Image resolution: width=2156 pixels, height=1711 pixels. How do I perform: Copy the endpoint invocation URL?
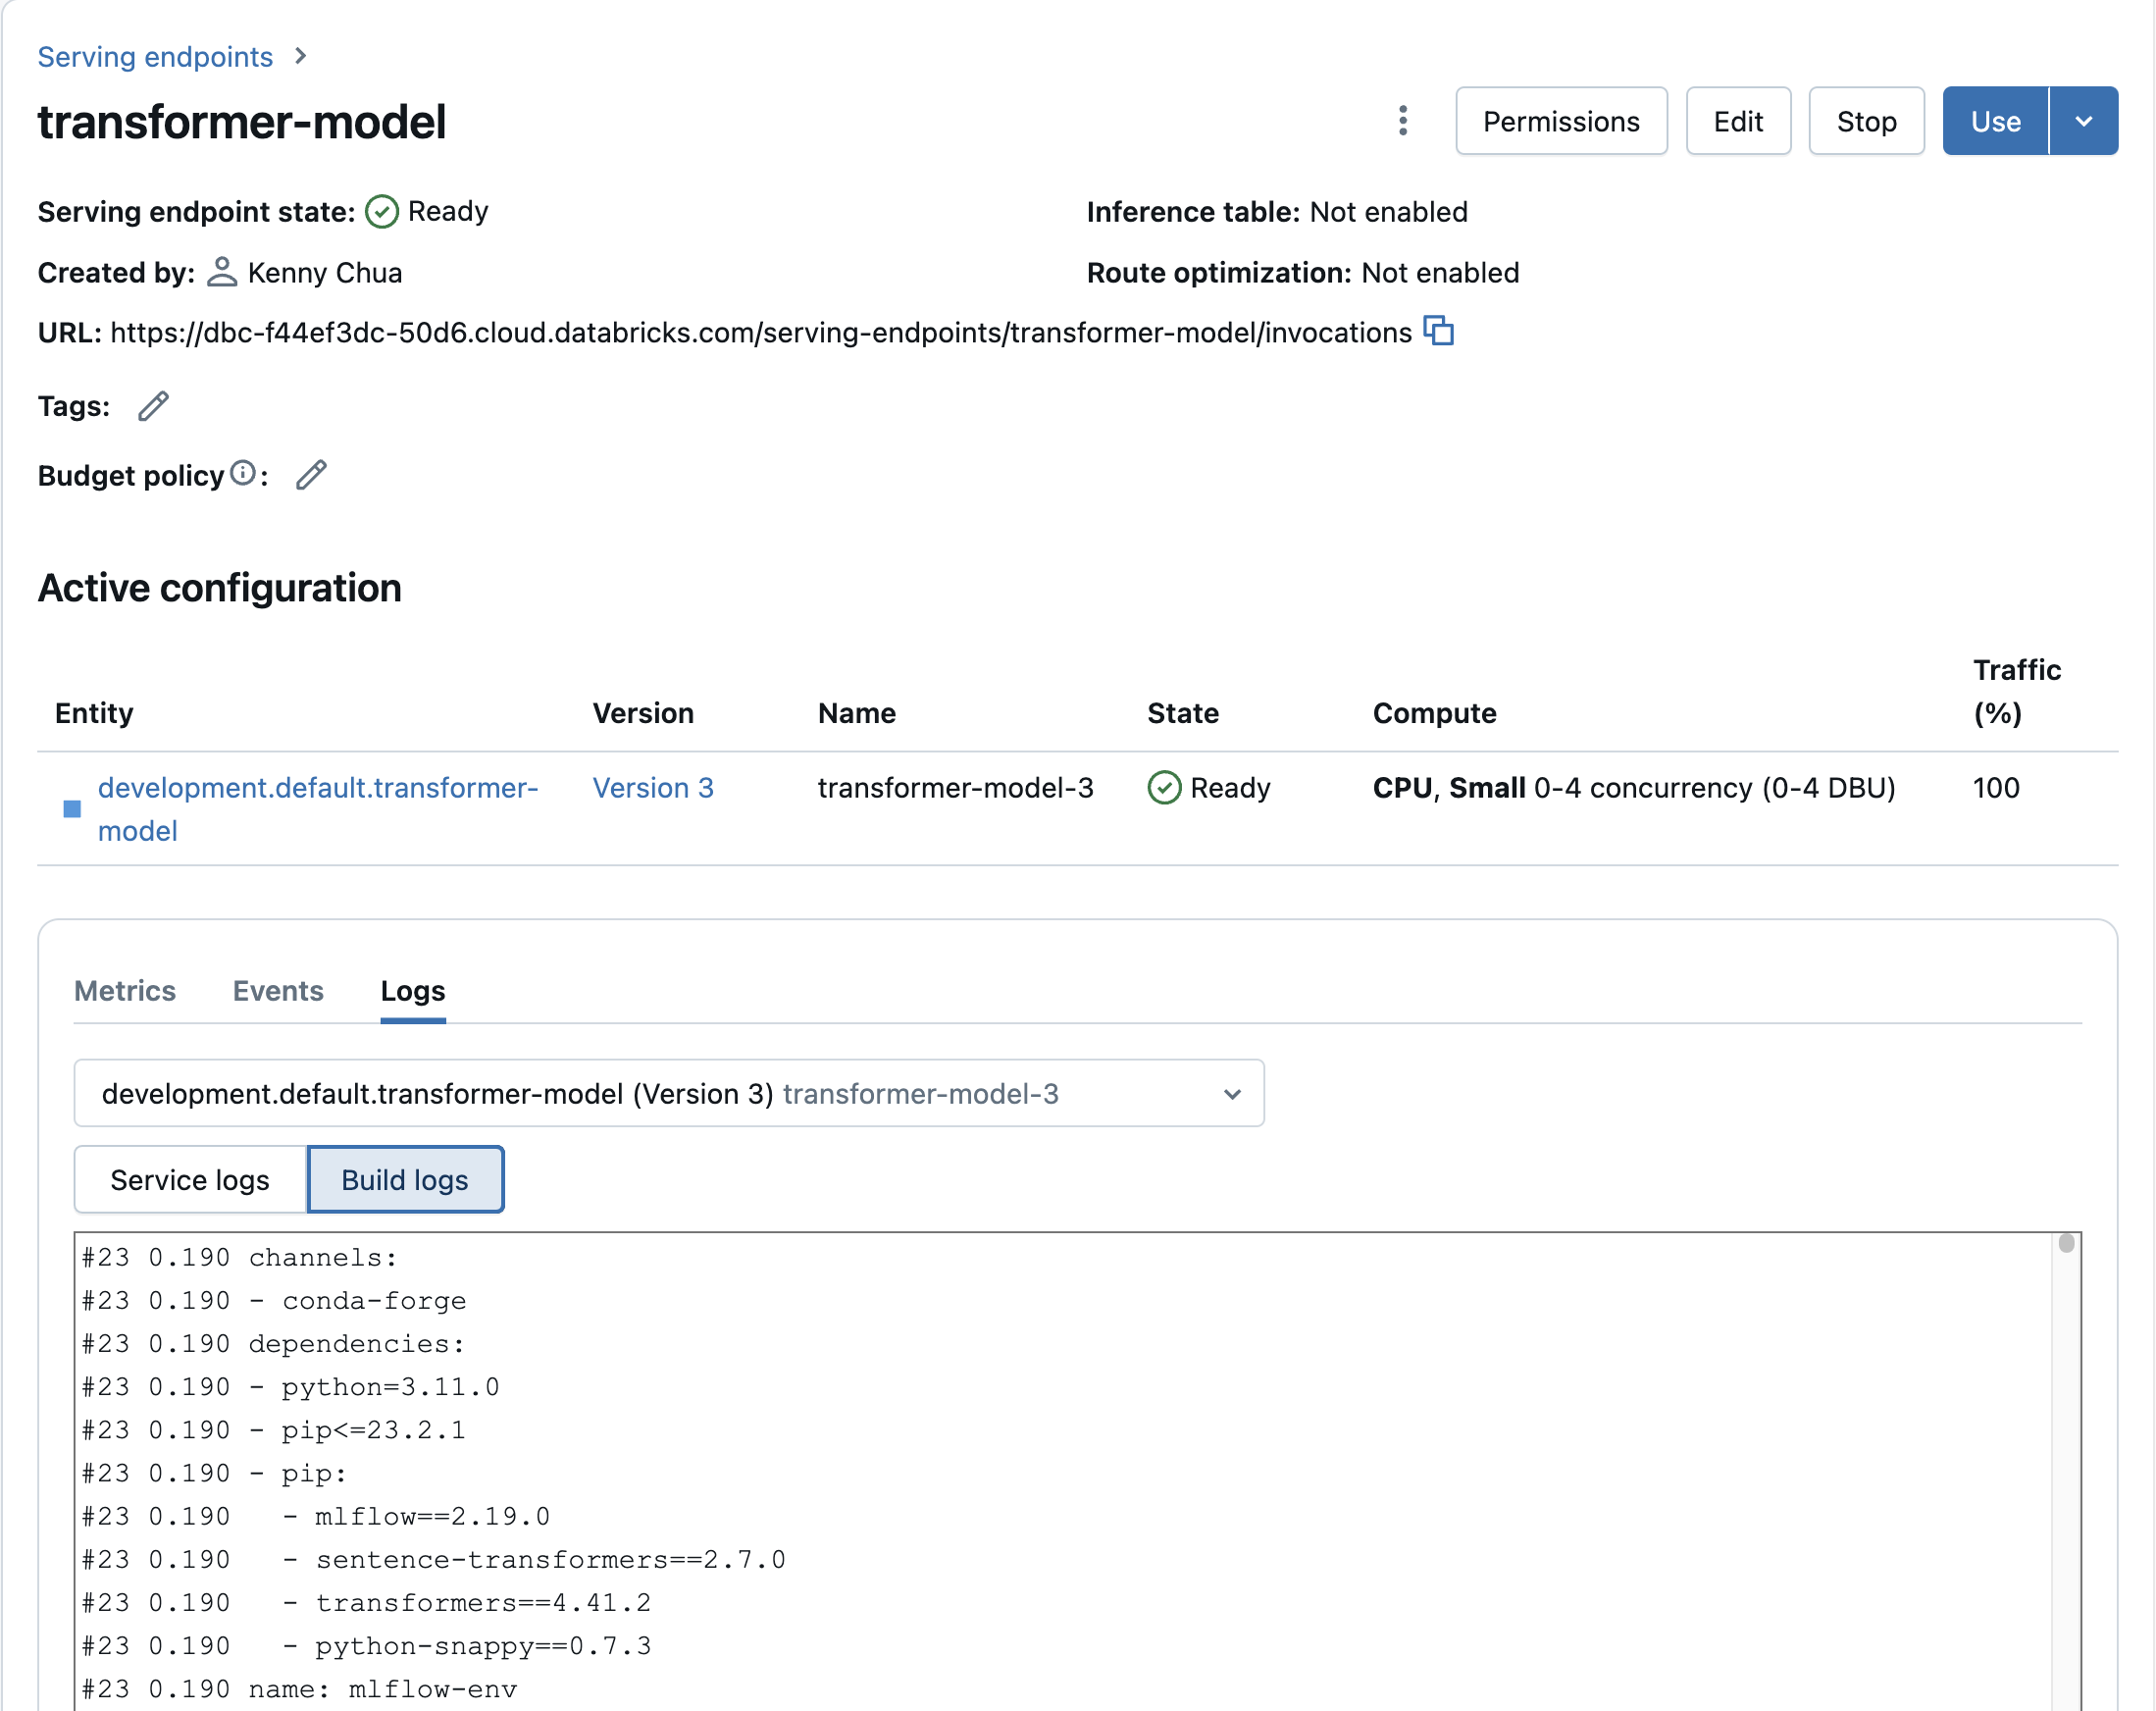[x=1440, y=332]
